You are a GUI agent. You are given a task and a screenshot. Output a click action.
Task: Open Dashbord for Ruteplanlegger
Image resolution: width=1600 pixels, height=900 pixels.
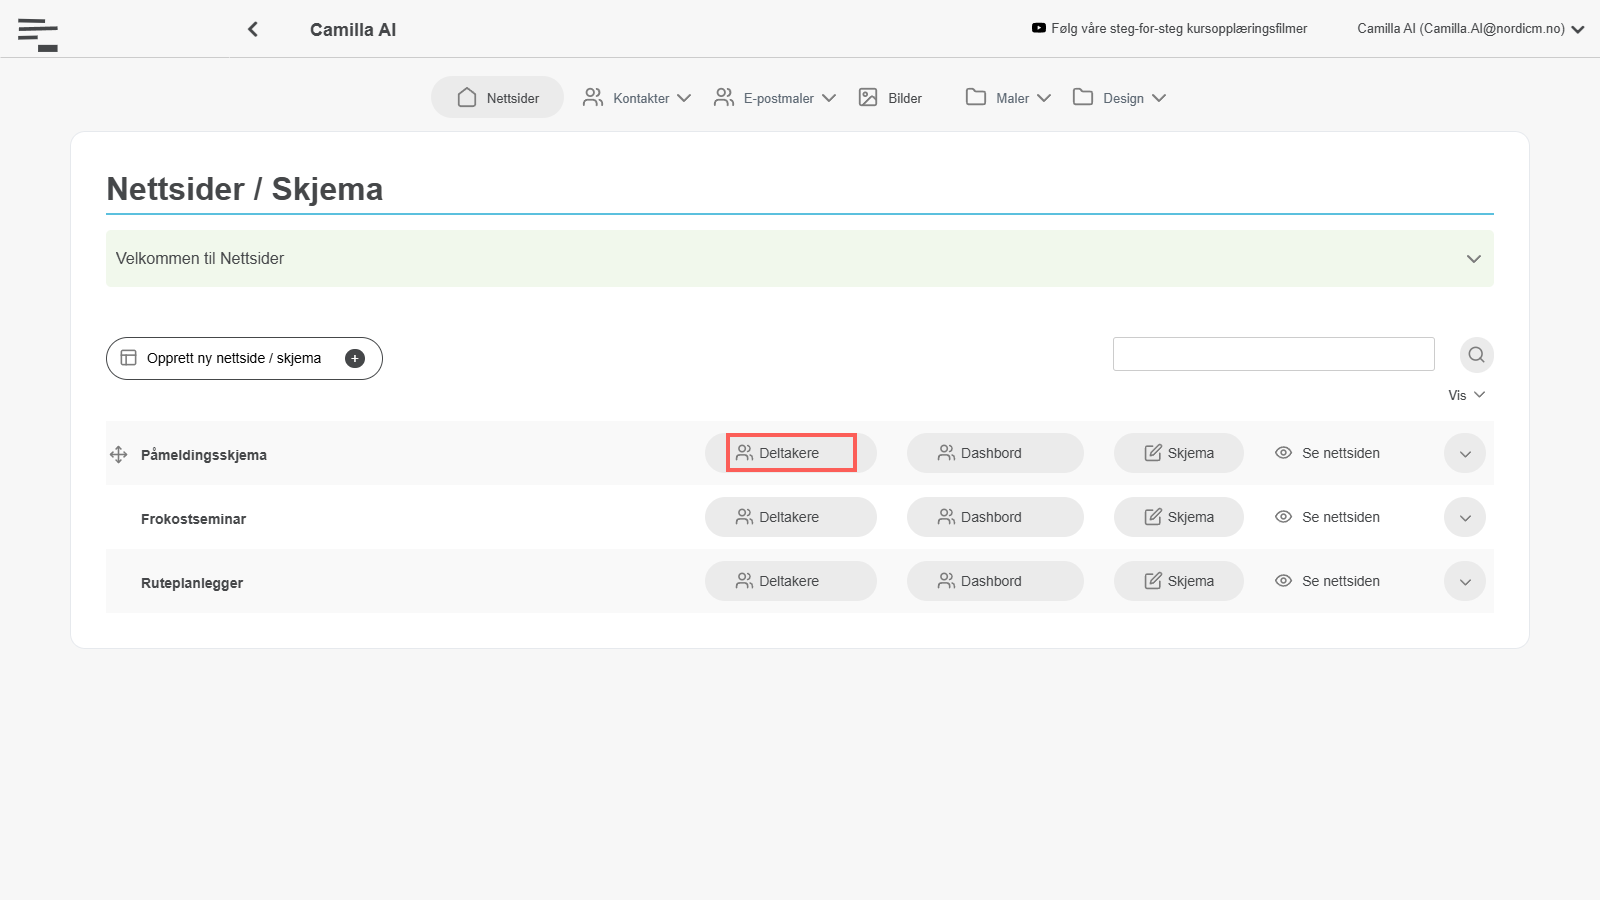[x=995, y=581]
